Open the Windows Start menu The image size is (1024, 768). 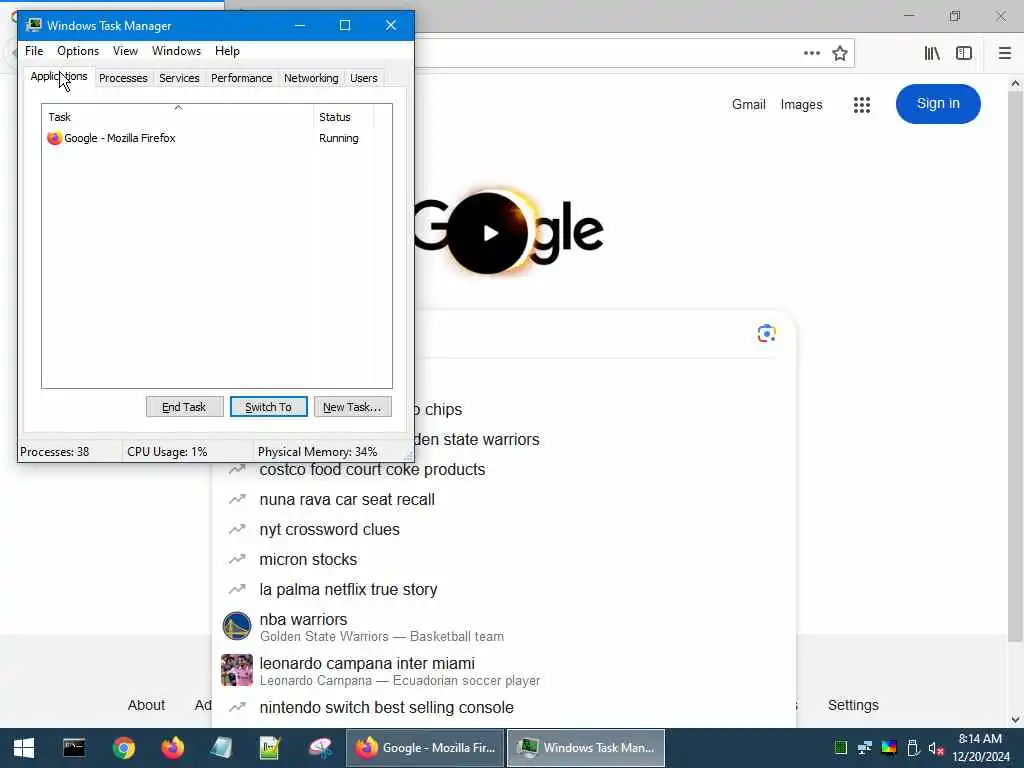pos(24,748)
